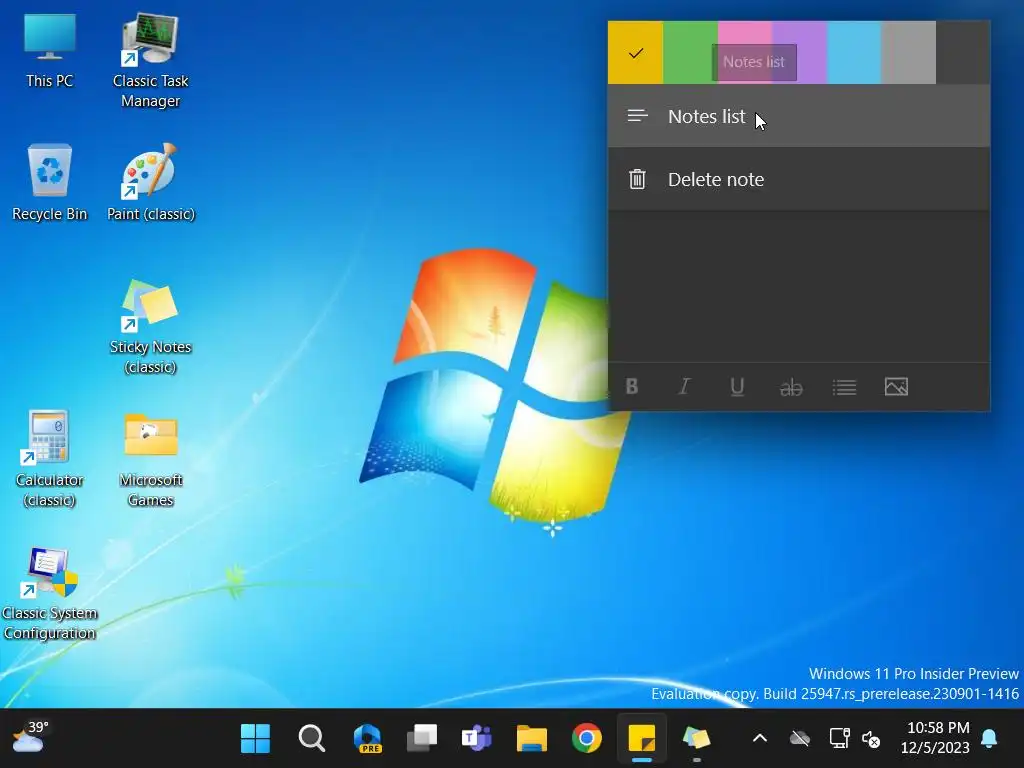Toggle bullet list in Sticky Notes
Screen dimensions: 1024x768
(x=844, y=387)
